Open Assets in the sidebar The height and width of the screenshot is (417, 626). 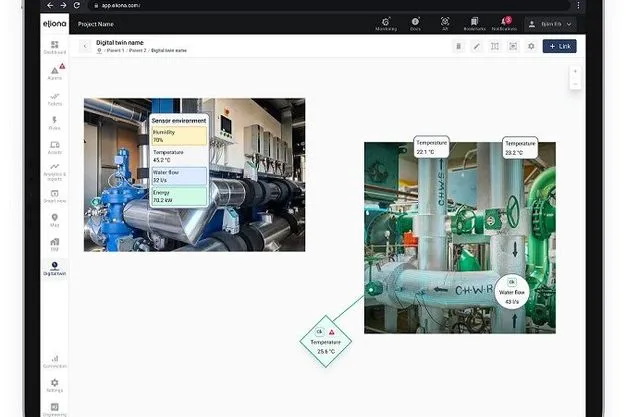55,147
